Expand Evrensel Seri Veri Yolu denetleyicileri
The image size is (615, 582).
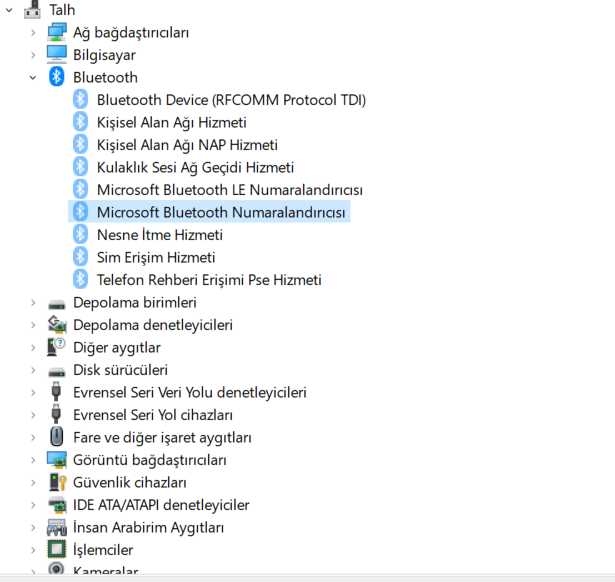[33, 393]
